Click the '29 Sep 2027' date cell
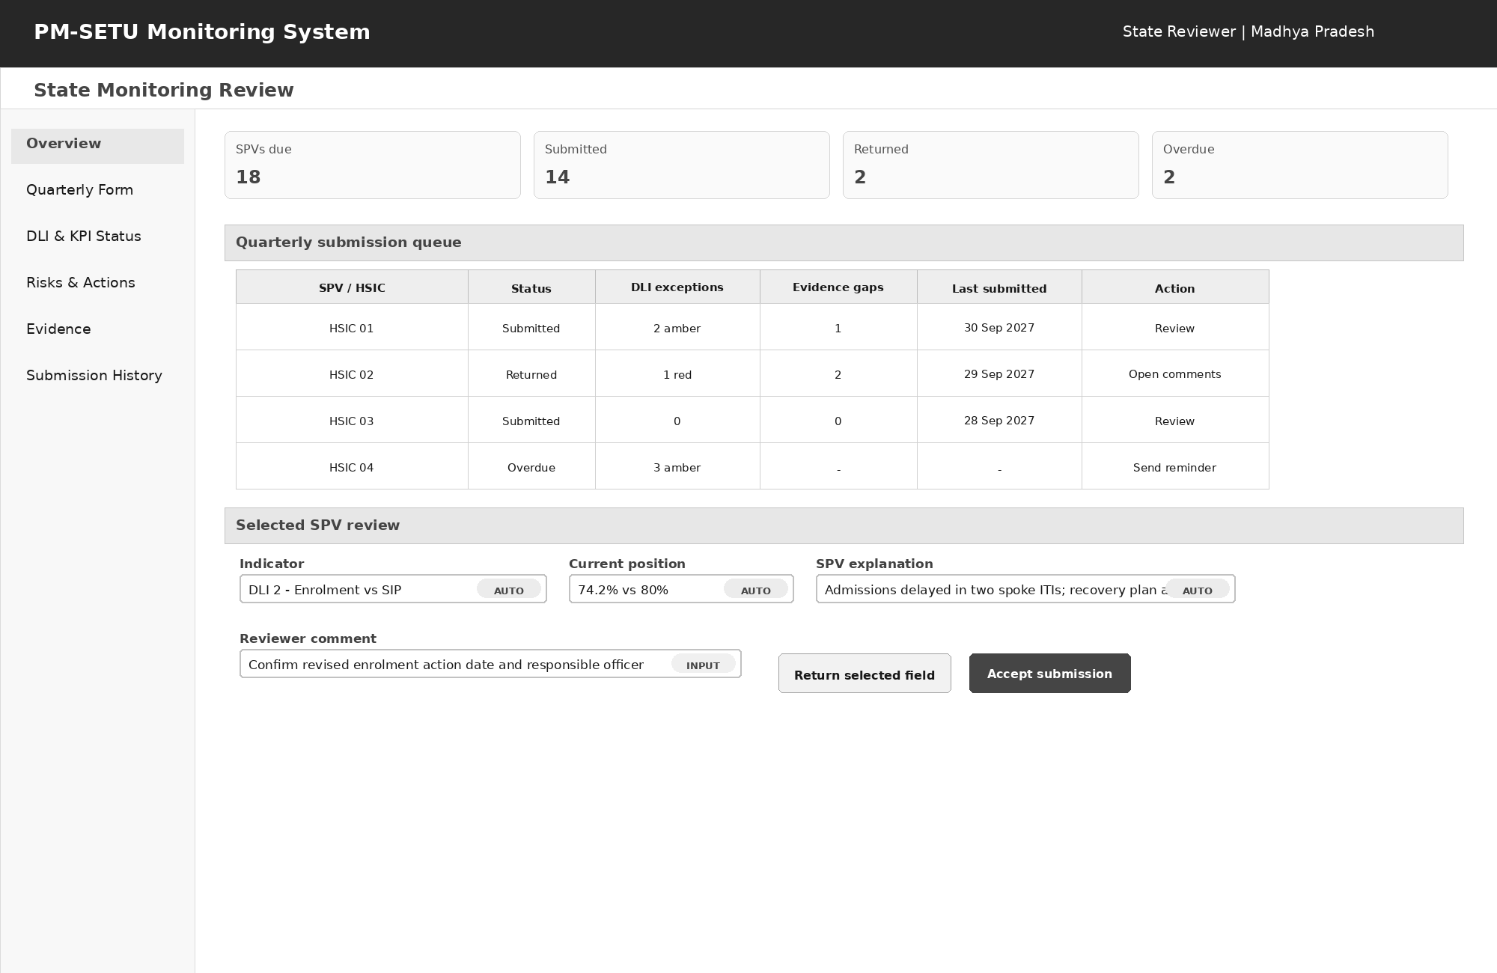 999,374
